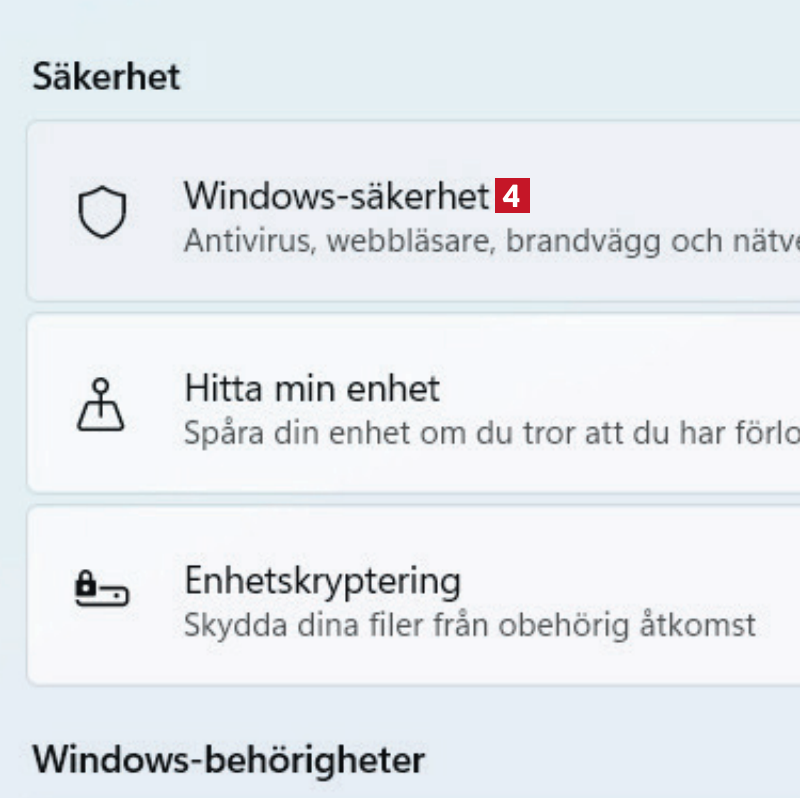Click the word 'Hitta' in the second card

(x=218, y=388)
